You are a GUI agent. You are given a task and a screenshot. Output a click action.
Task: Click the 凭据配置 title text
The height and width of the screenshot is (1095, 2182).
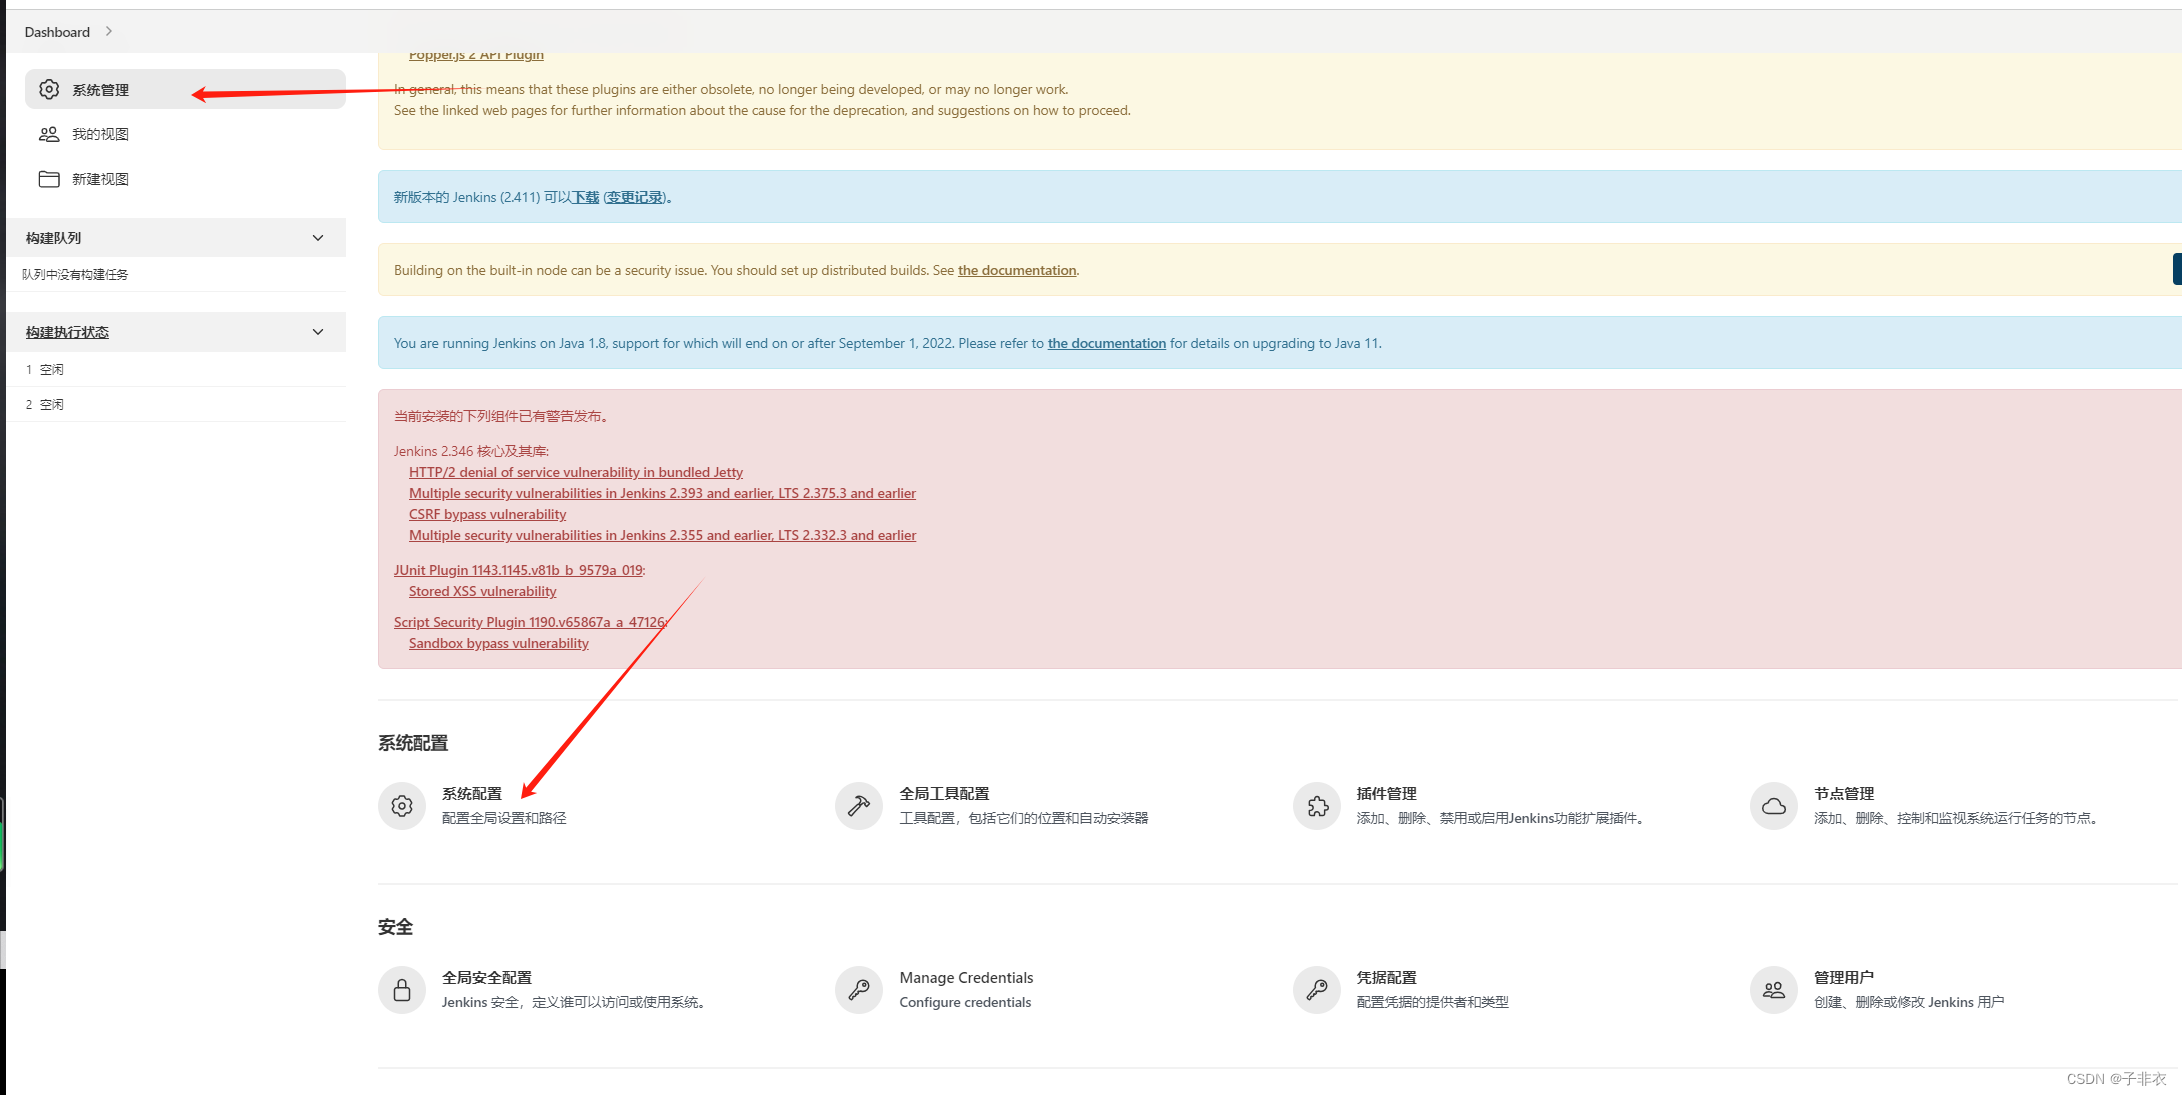(1386, 978)
